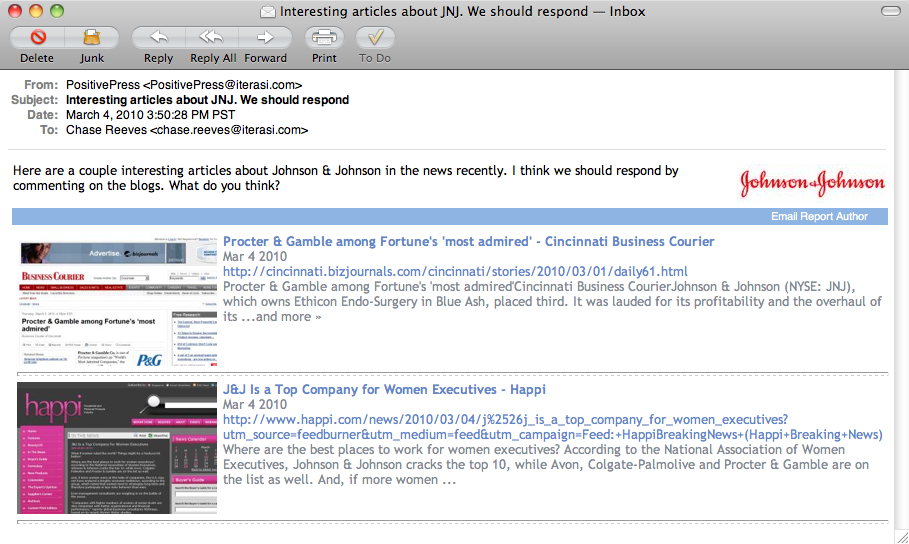Viewport: 909px width, 544px height.
Task: Click the Happi website thumbnail
Action: (x=117, y=448)
